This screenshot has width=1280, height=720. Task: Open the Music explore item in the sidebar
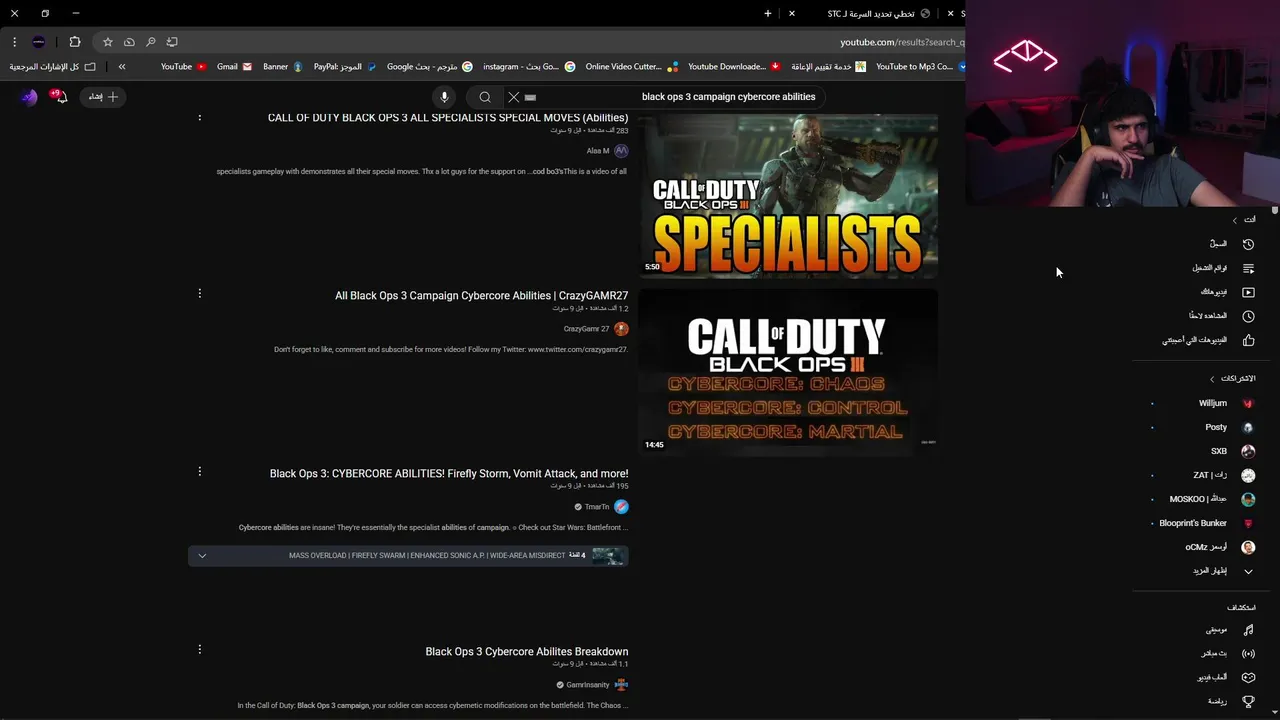1229,630
